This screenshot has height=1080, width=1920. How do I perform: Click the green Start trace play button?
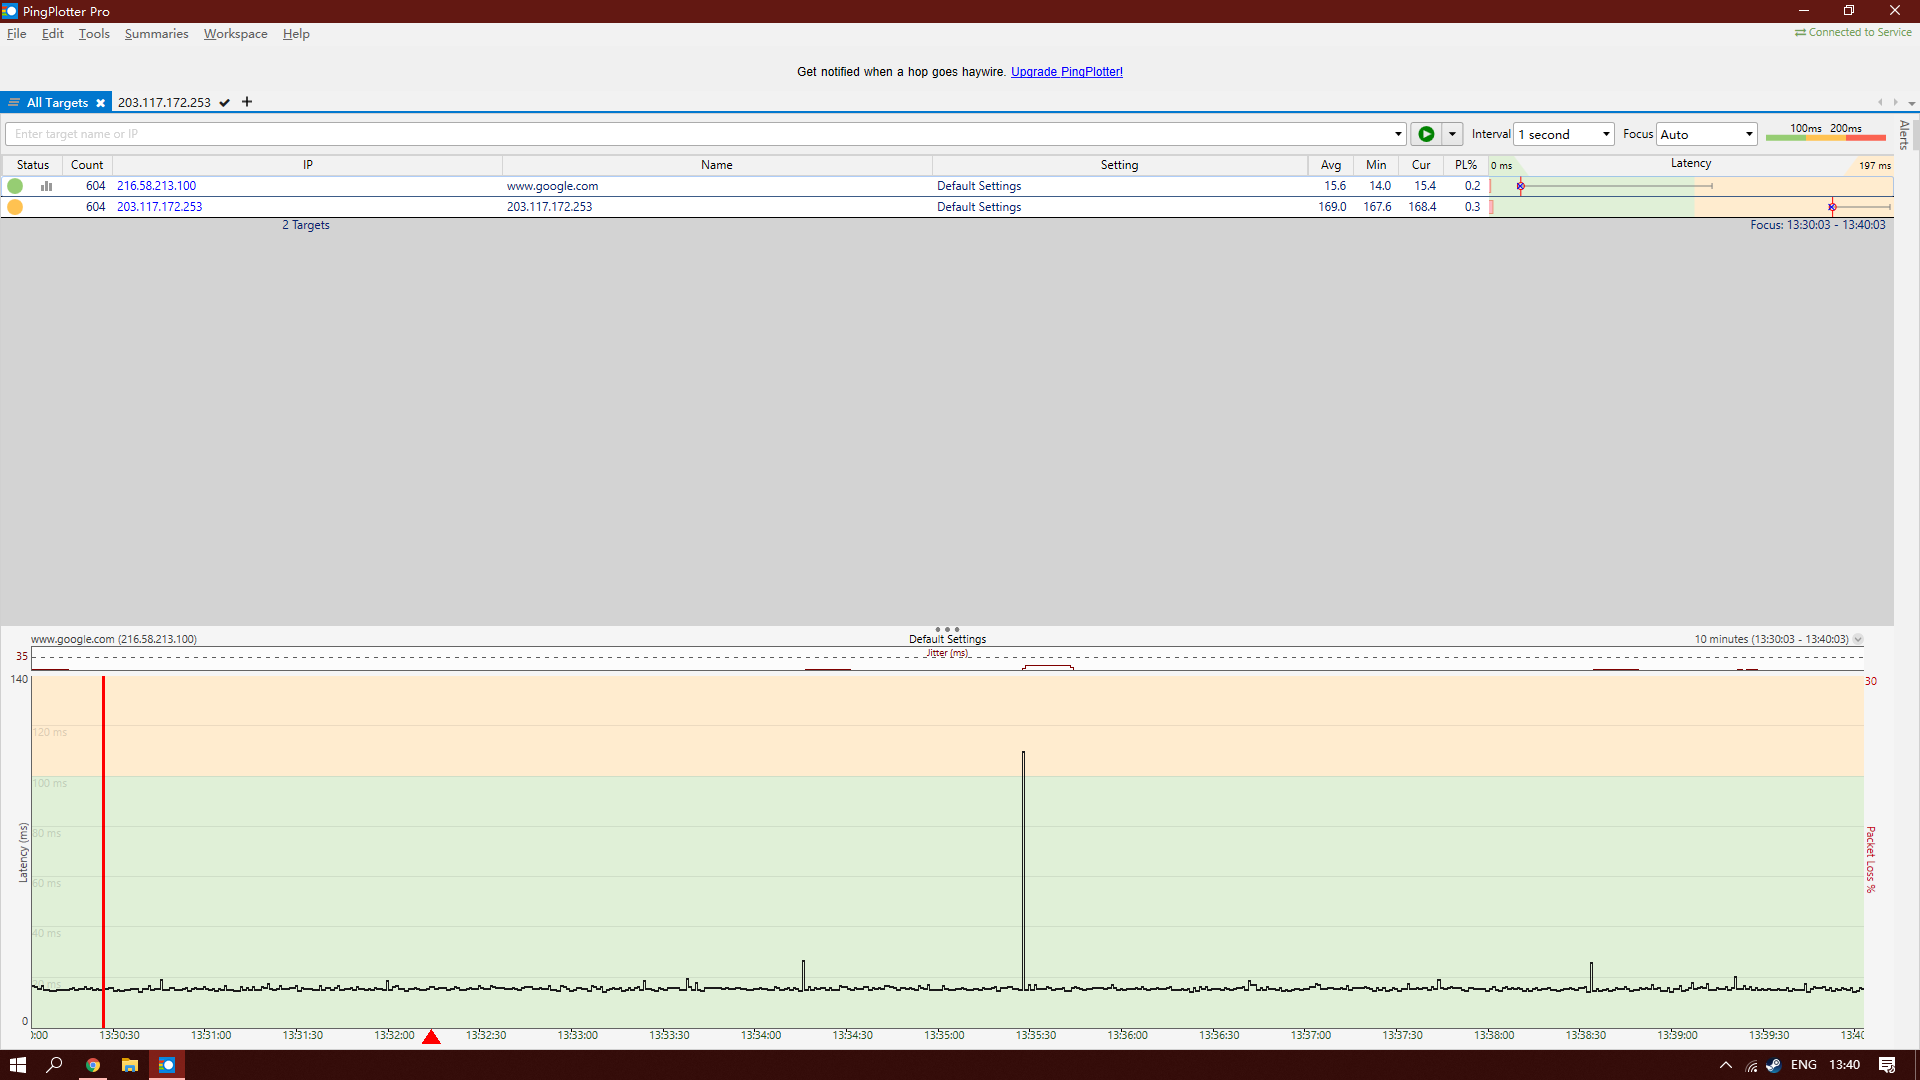click(1426, 134)
